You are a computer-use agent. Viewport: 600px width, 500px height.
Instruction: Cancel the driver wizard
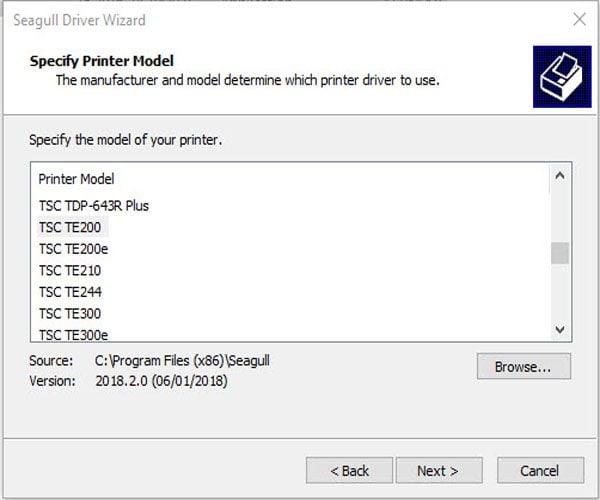[x=540, y=470]
